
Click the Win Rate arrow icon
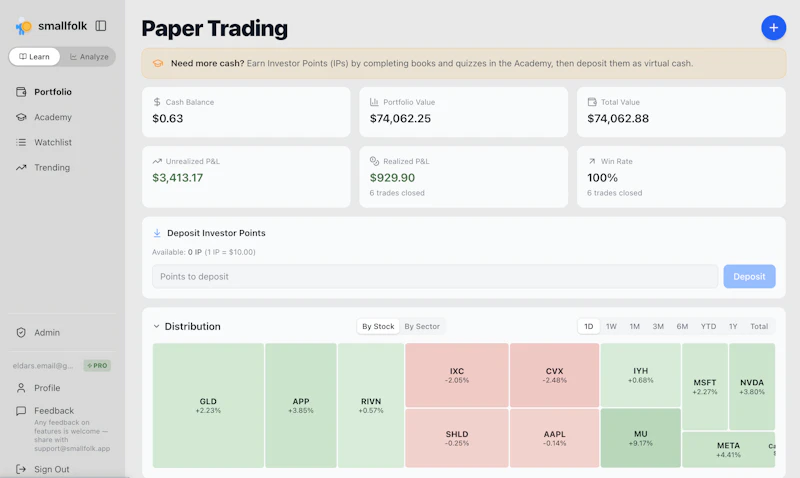point(592,161)
